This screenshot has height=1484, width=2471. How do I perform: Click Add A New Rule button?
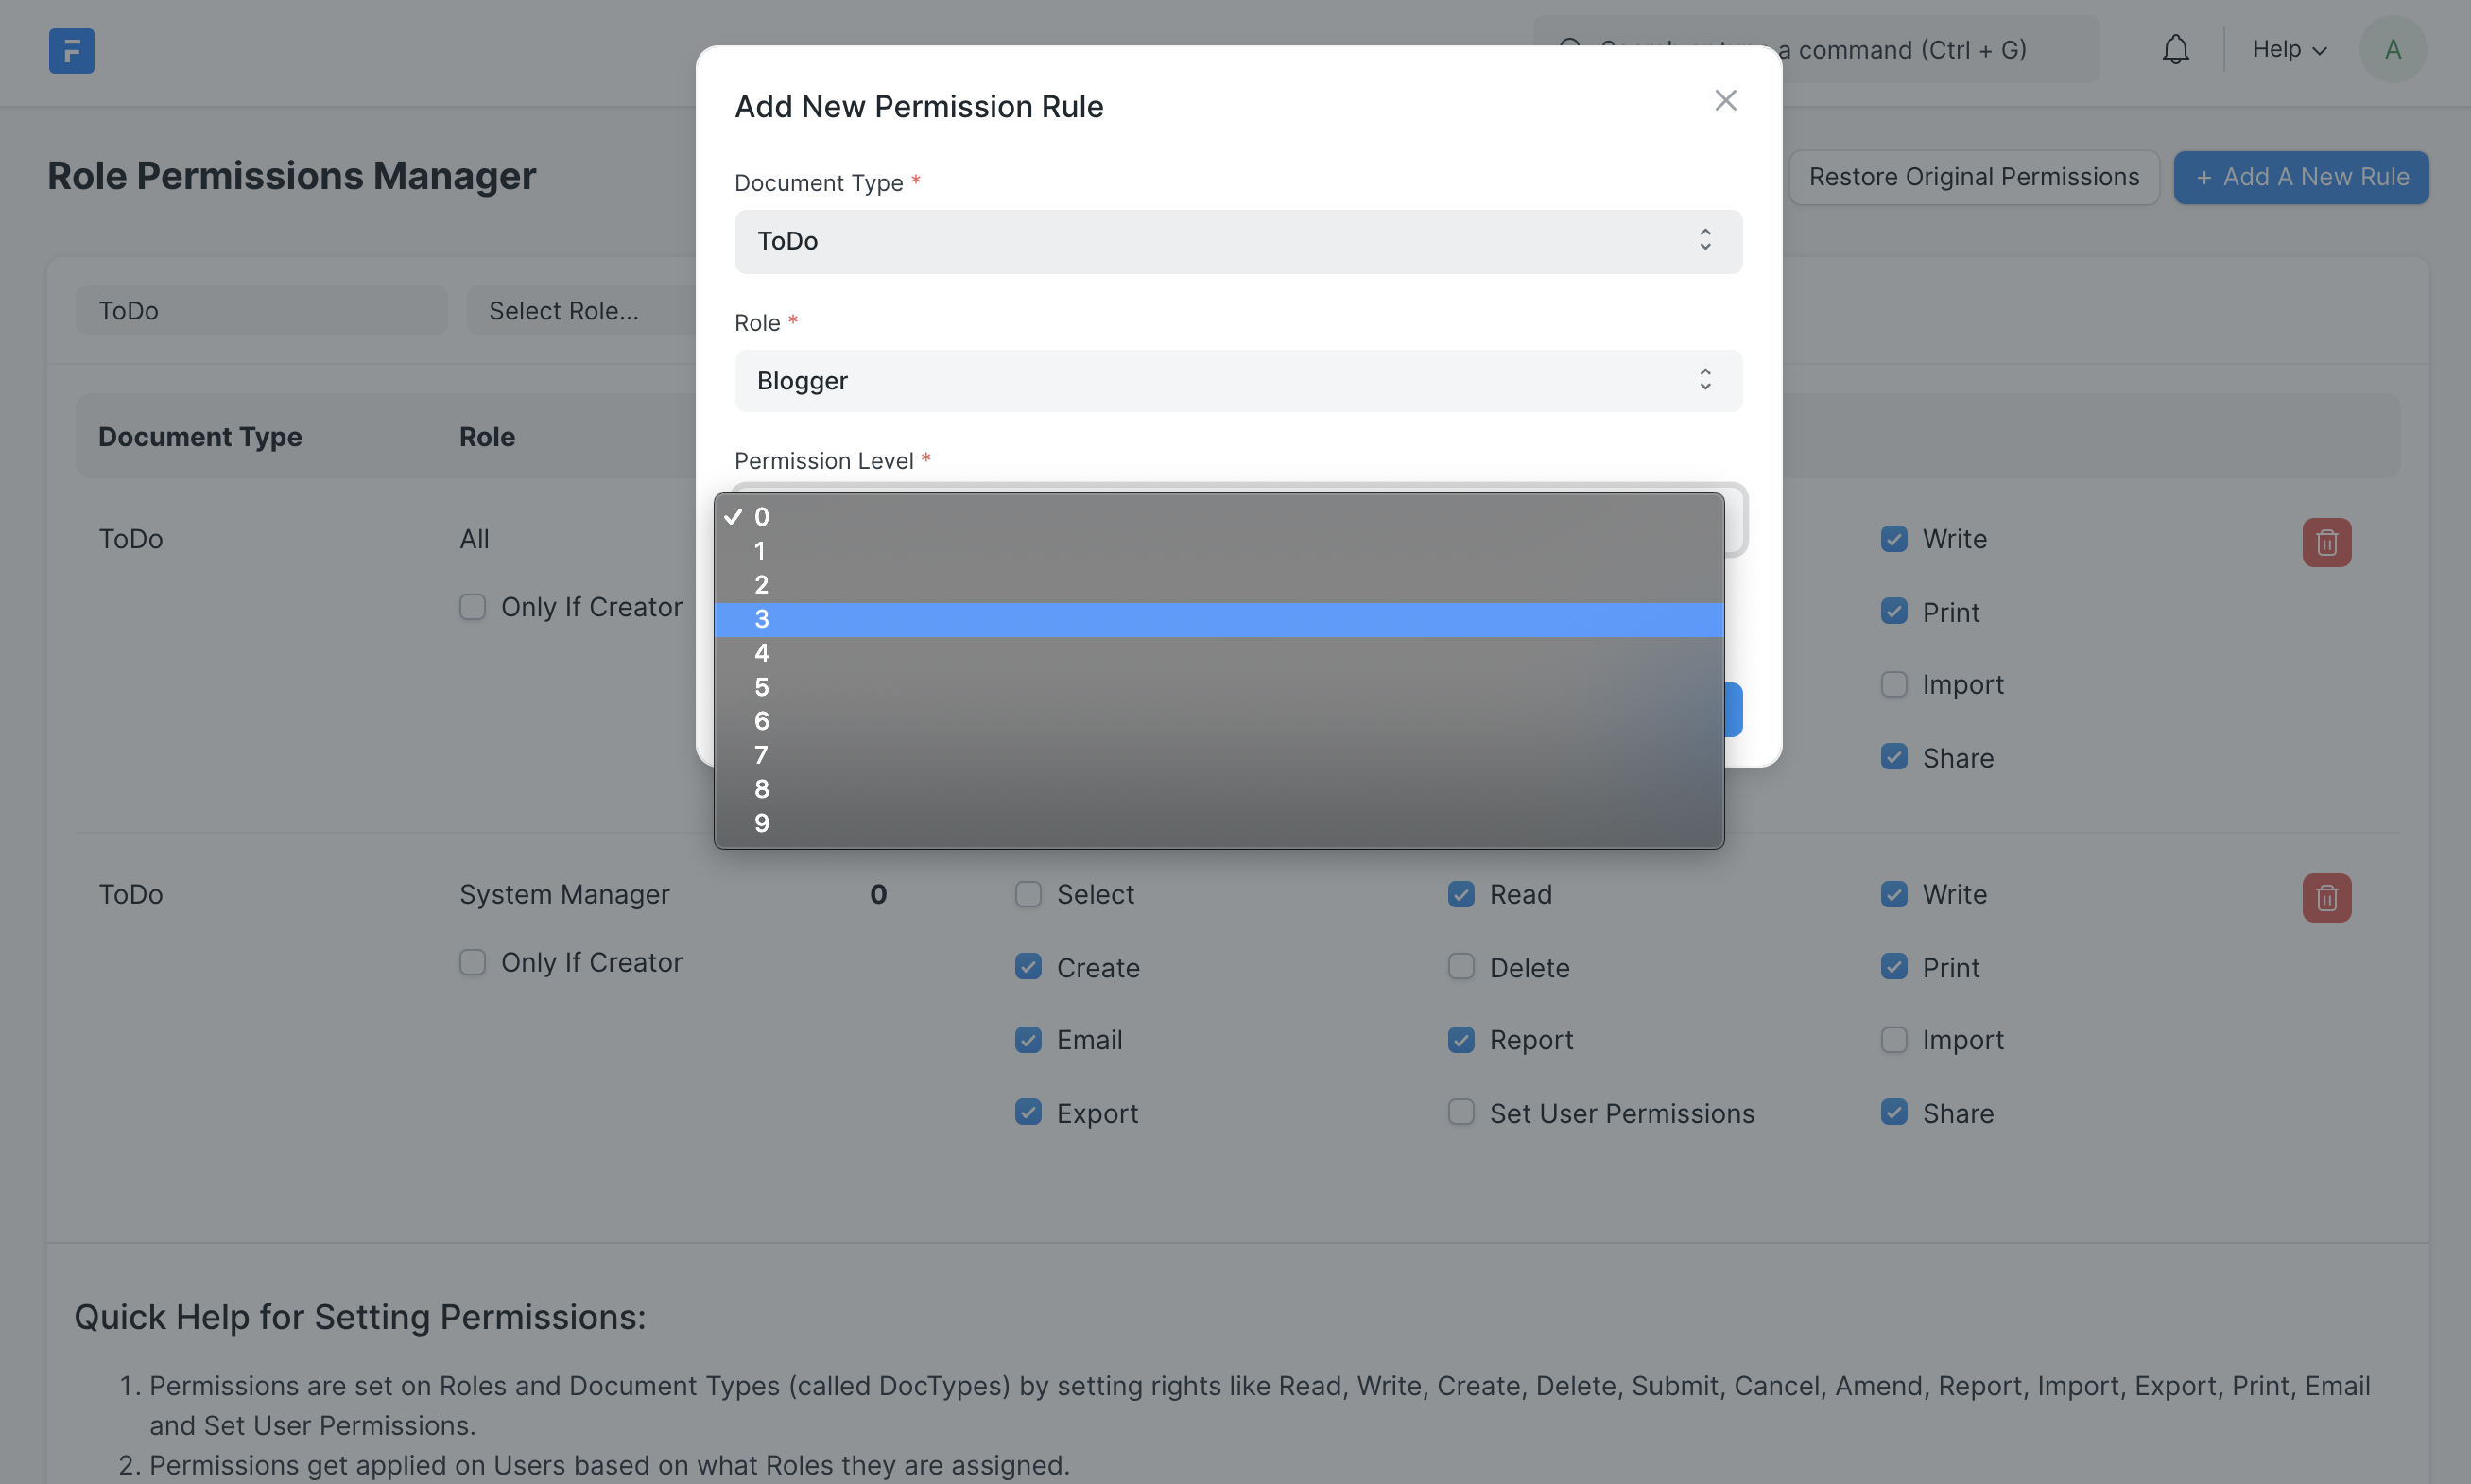[x=2302, y=177]
